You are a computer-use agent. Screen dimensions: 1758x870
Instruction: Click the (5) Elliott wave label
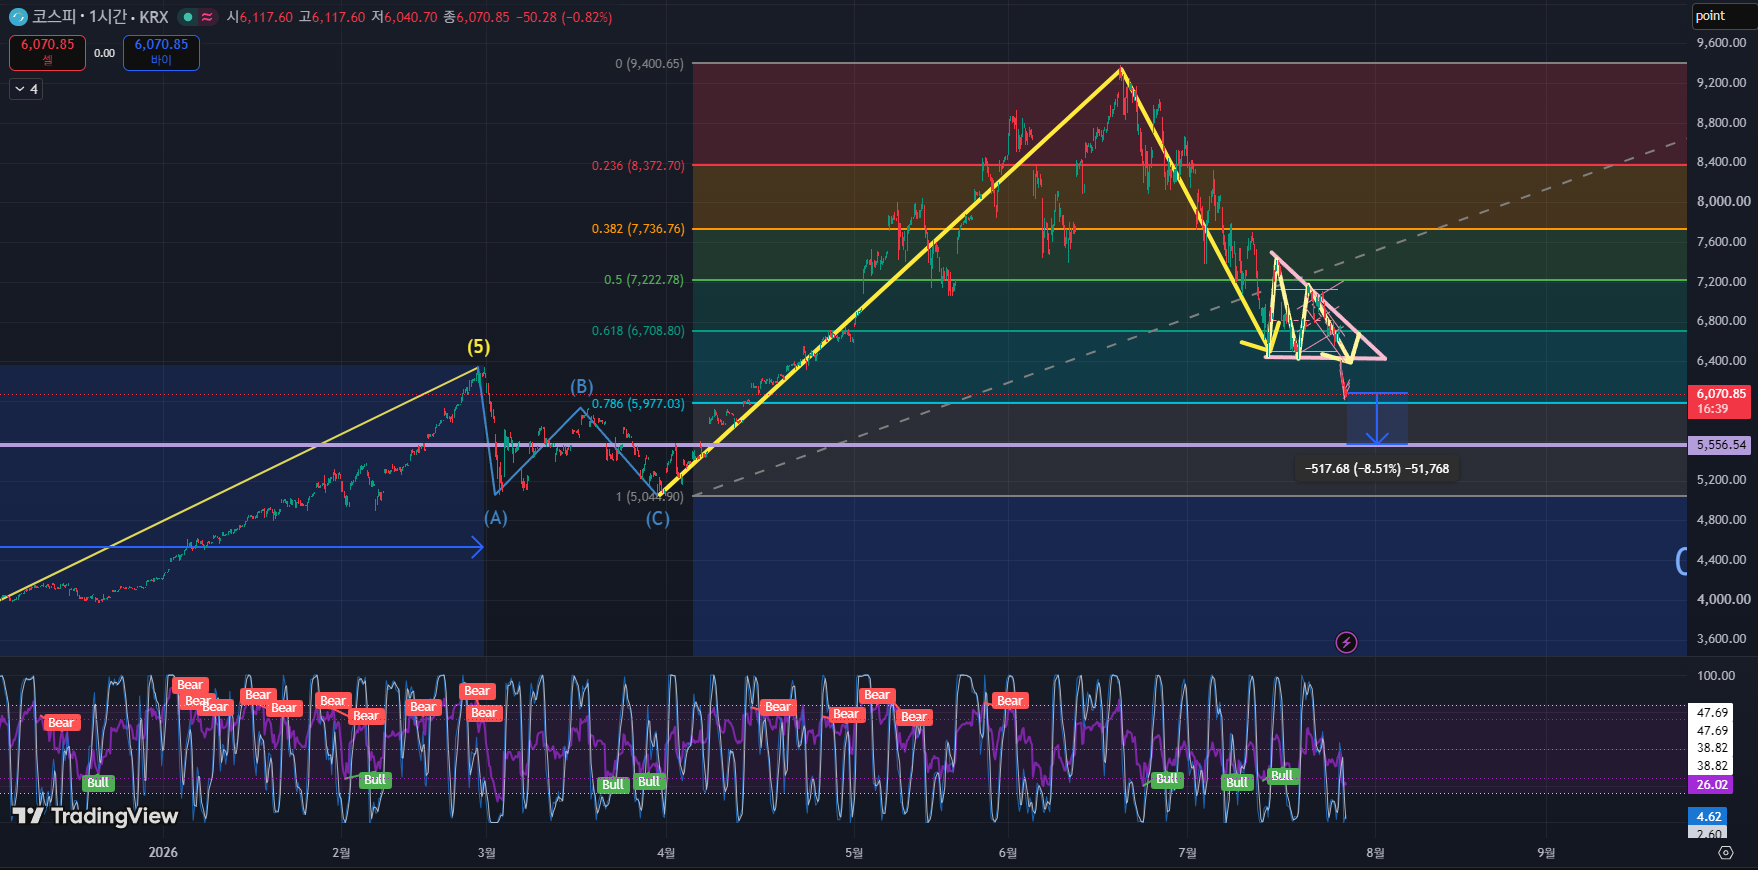pos(479,347)
